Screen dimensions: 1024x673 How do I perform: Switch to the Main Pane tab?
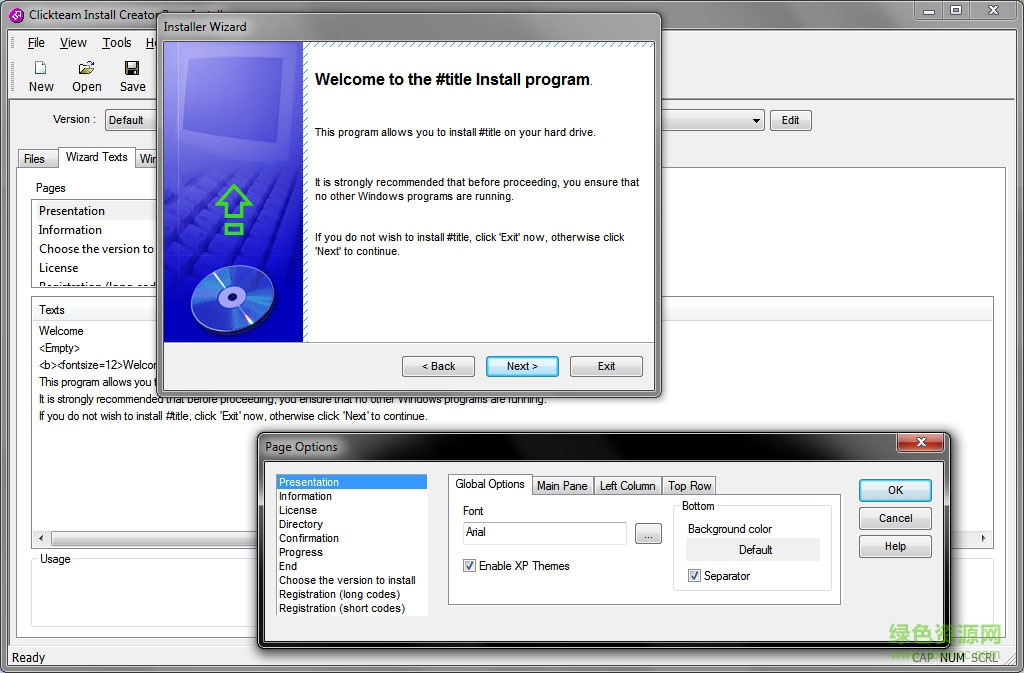tap(562, 486)
